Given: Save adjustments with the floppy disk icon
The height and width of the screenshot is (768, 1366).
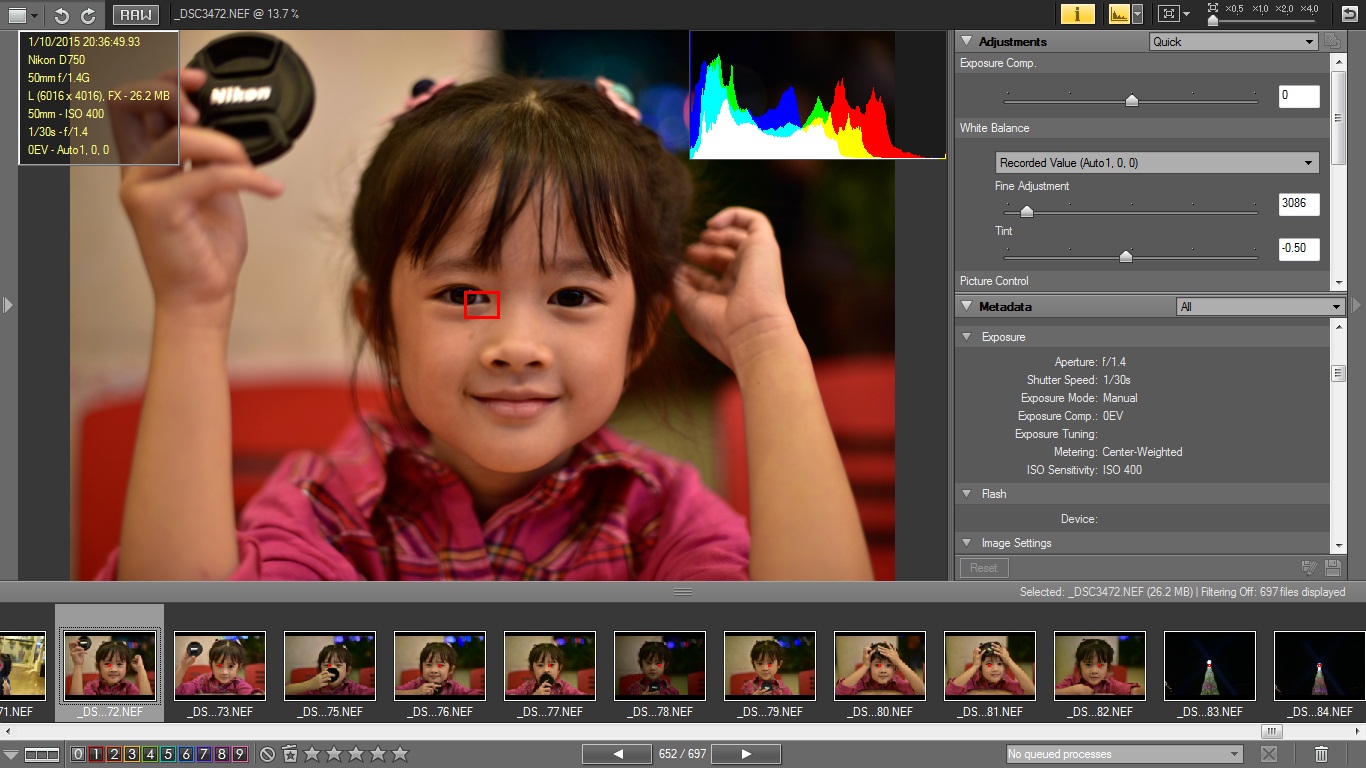Looking at the screenshot, I should [x=1332, y=568].
